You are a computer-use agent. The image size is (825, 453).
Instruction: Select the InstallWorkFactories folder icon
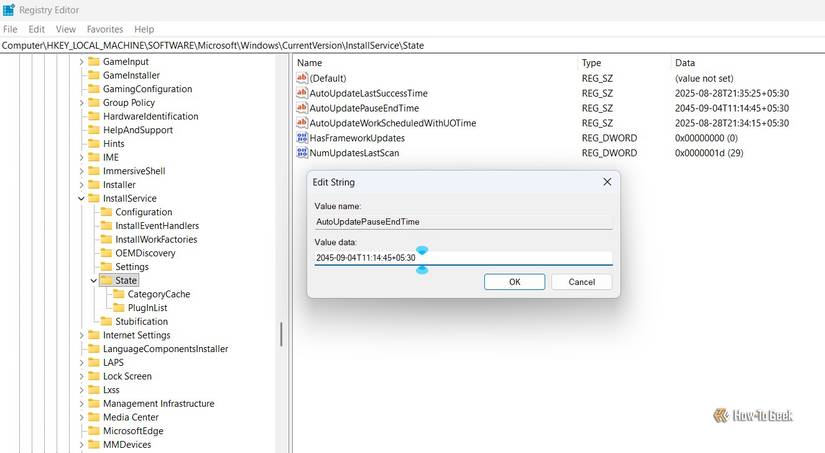click(106, 239)
